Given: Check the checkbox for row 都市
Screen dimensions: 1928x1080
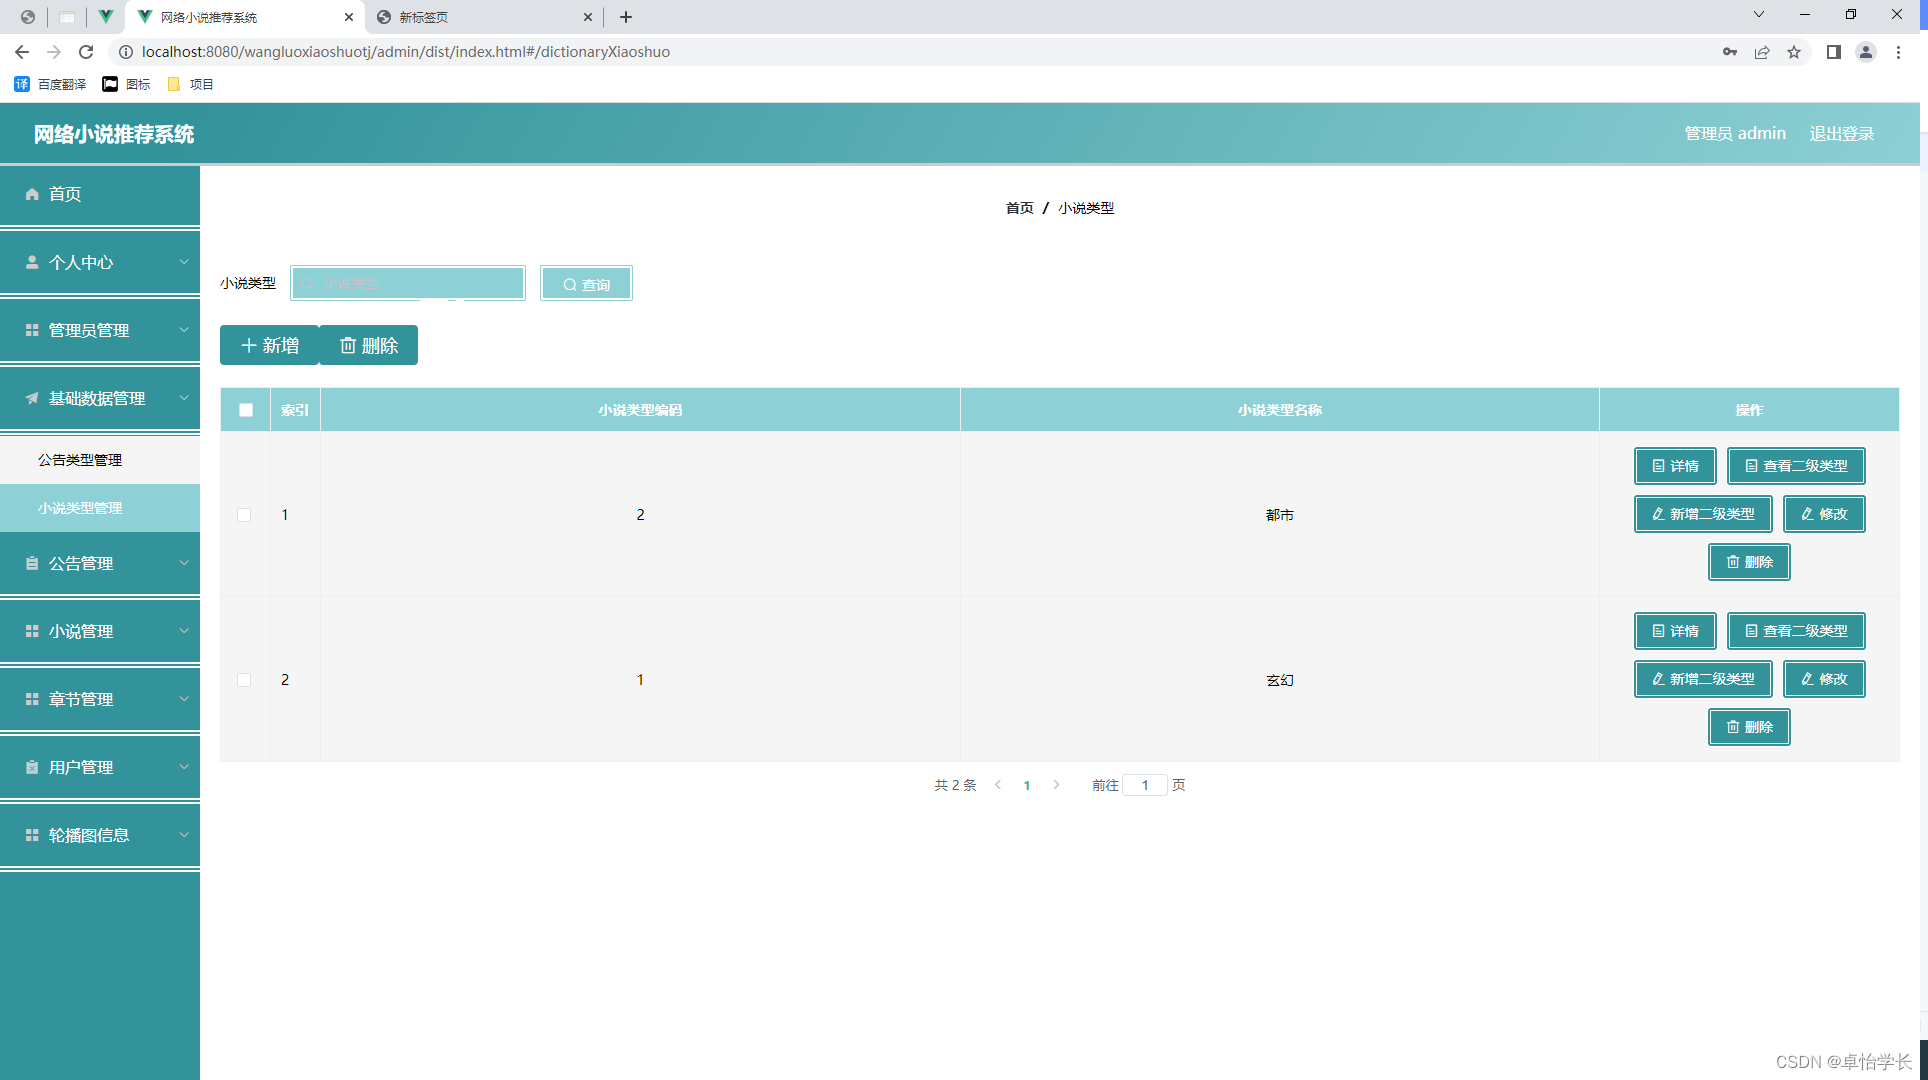Looking at the screenshot, I should [244, 515].
